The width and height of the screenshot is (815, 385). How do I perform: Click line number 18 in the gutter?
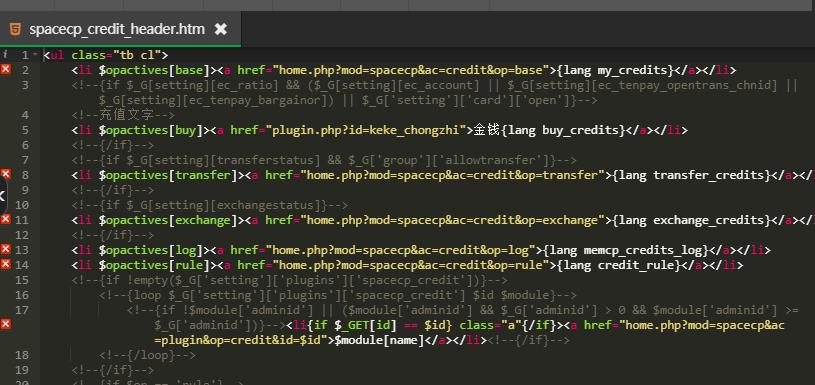click(22, 355)
